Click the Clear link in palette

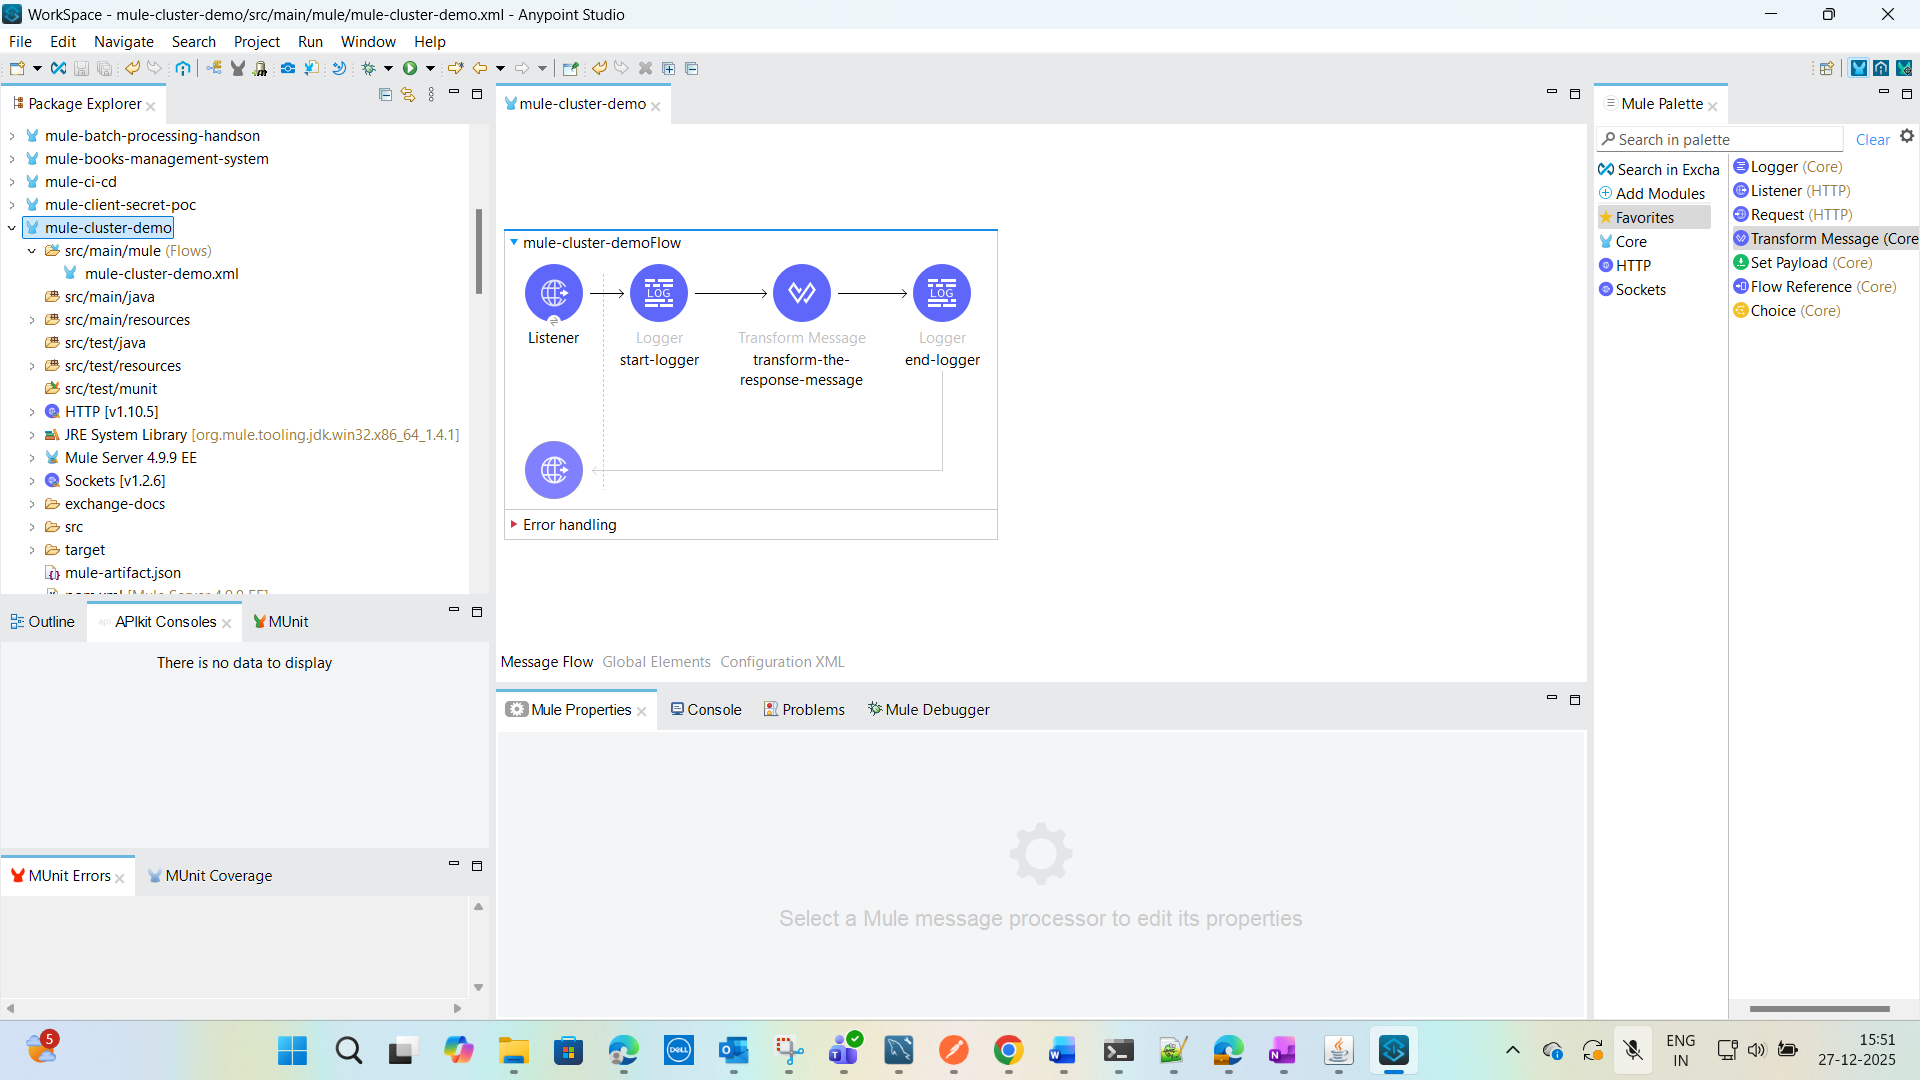1872,140
